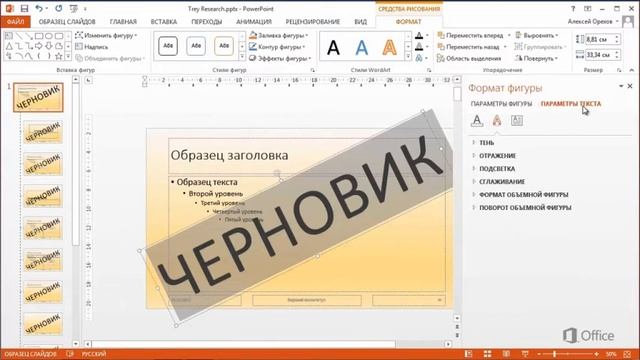Choose the triangle shape in the shapes gallery
Viewport: 640px width, 360px height.
tap(9, 46)
